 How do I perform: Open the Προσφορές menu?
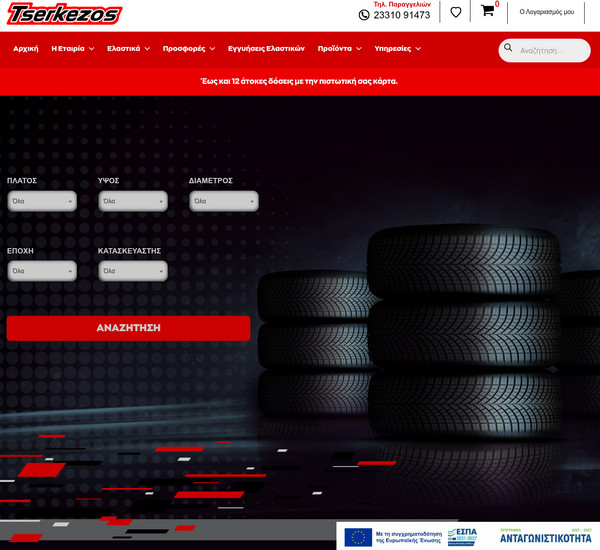pyautogui.click(x=184, y=49)
